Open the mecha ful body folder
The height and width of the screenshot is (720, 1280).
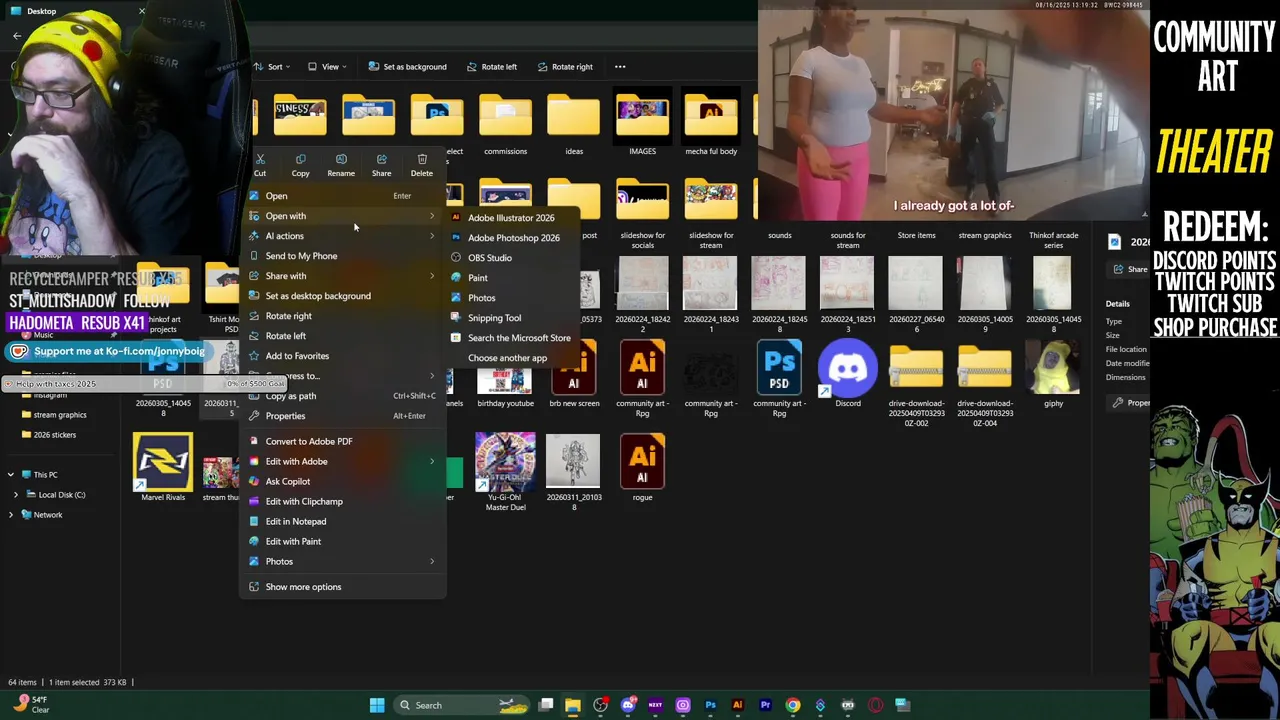click(711, 124)
